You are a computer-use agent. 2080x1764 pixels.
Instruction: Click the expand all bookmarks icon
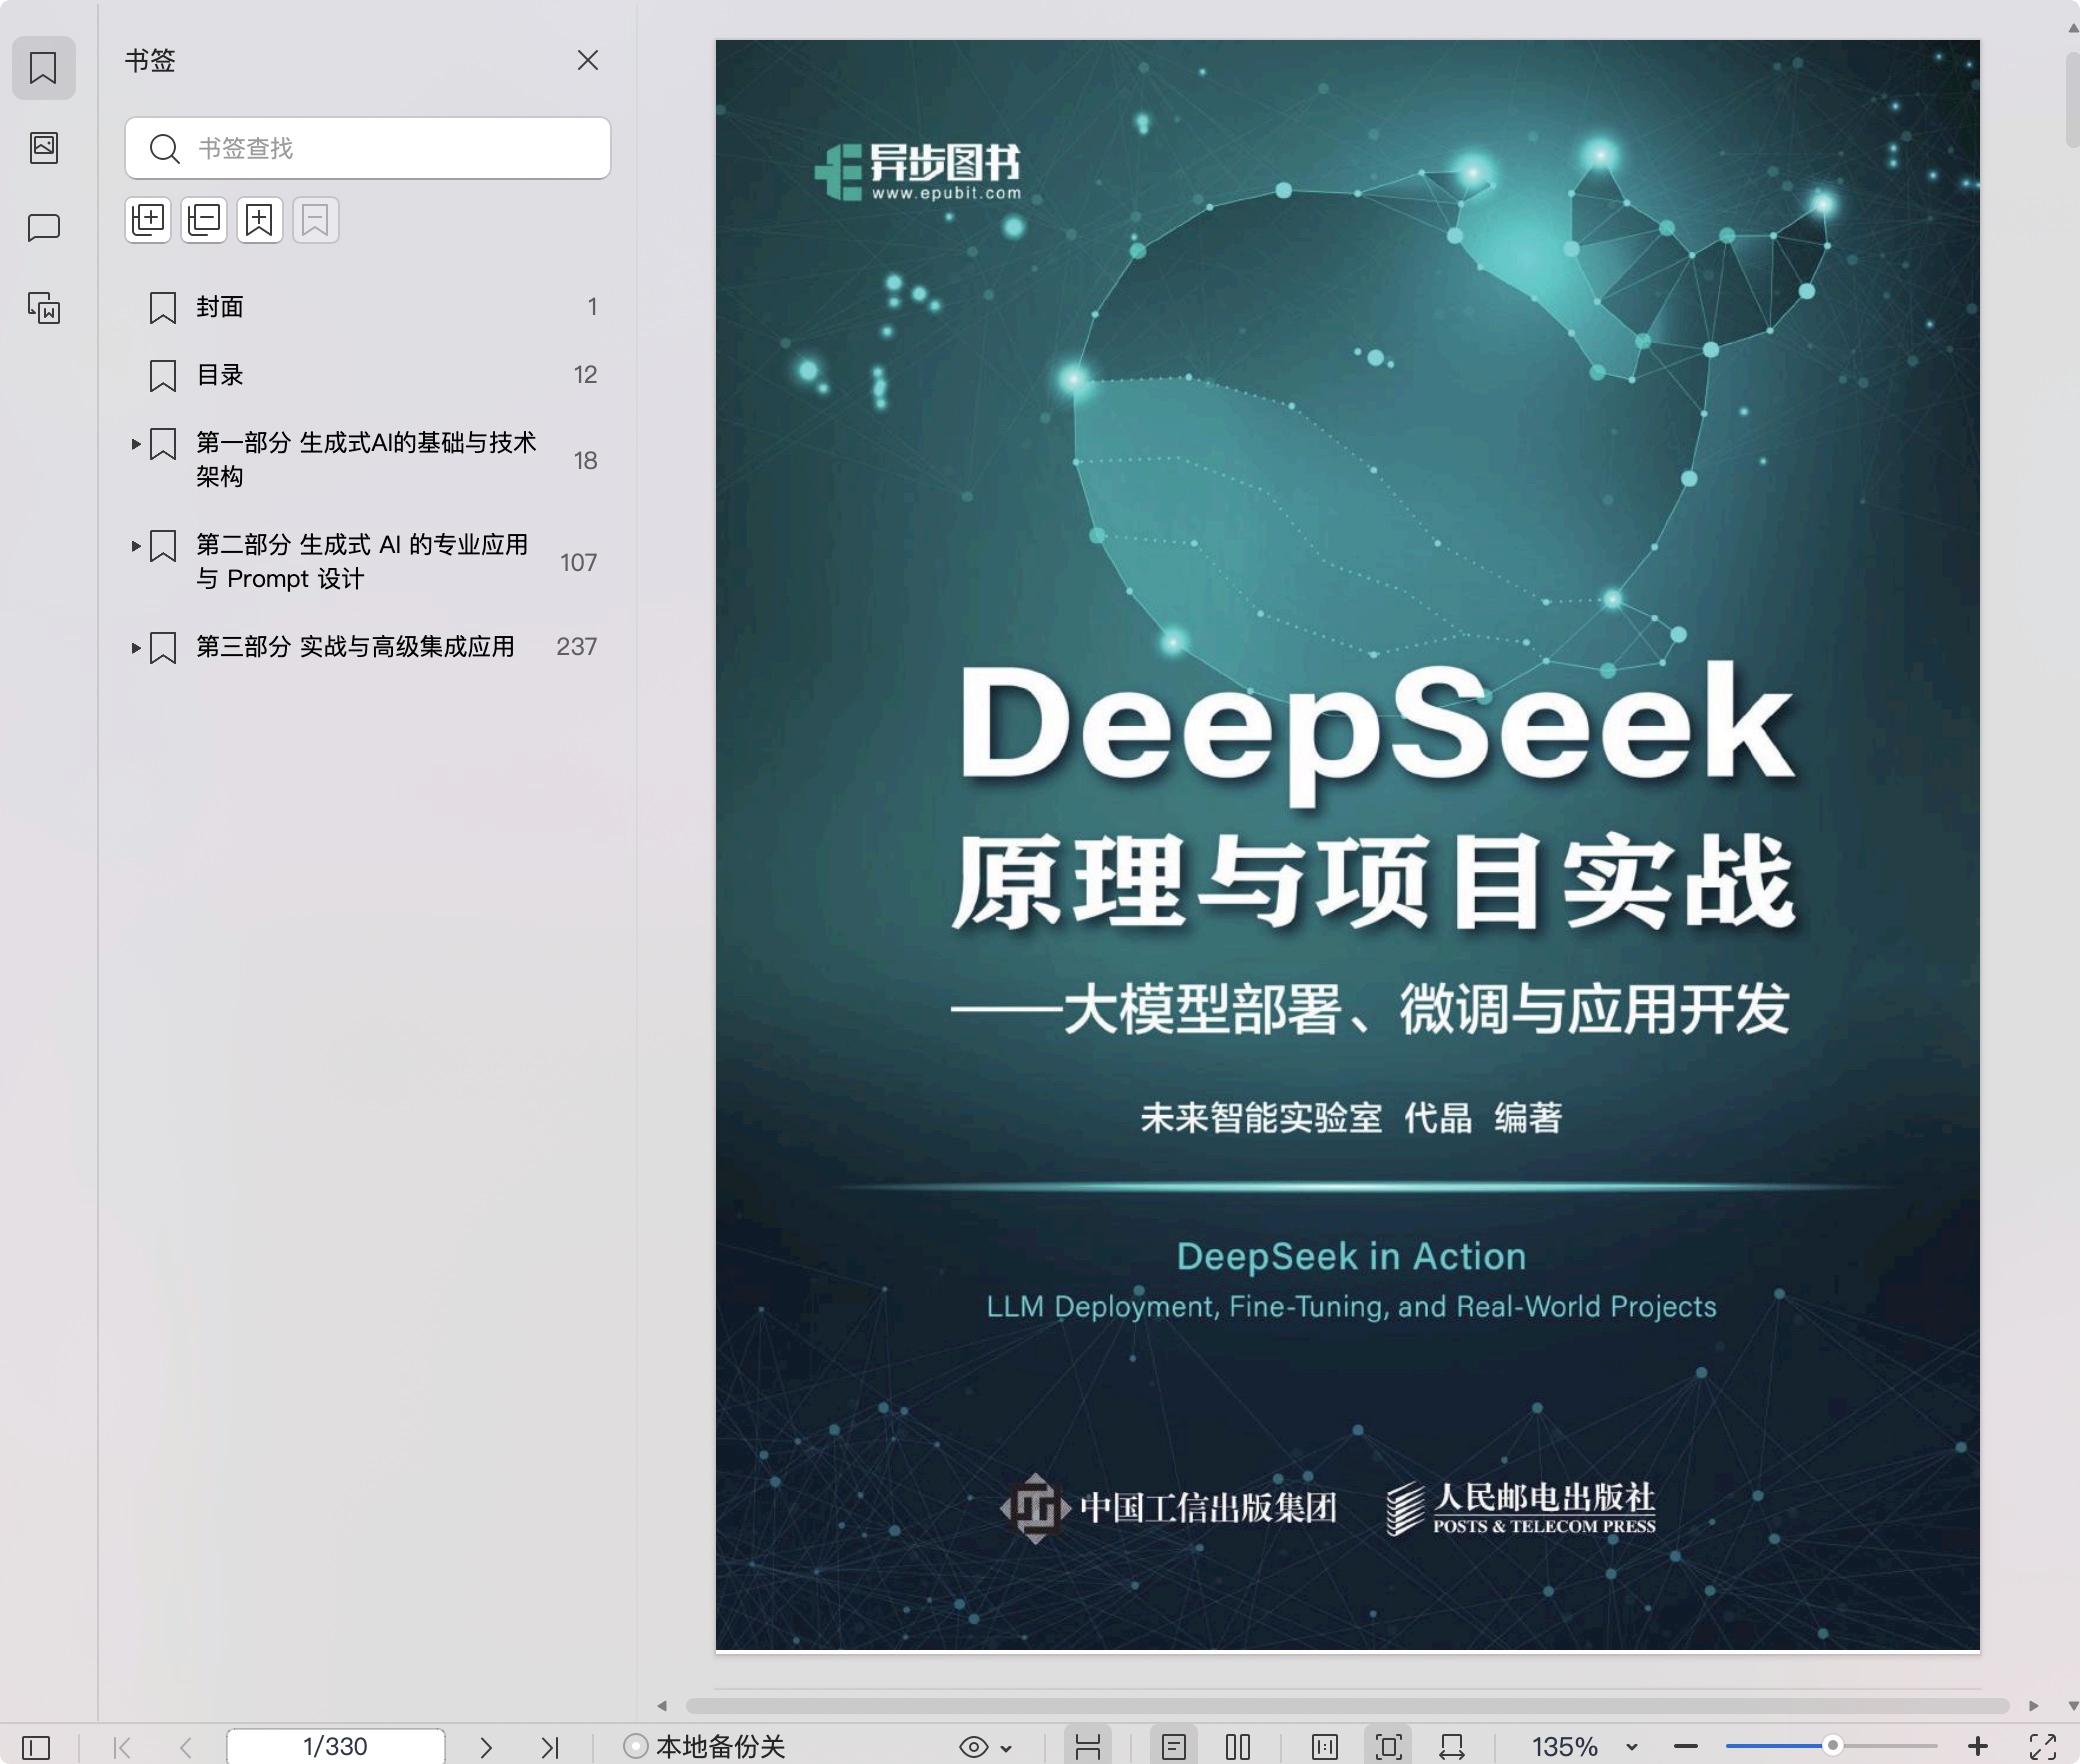point(148,220)
